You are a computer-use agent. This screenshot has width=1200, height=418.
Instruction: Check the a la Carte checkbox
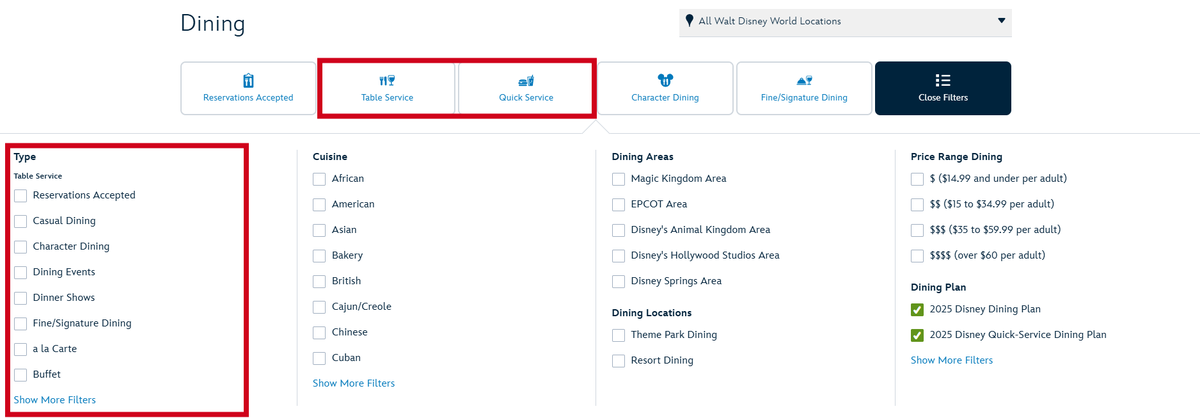point(21,349)
